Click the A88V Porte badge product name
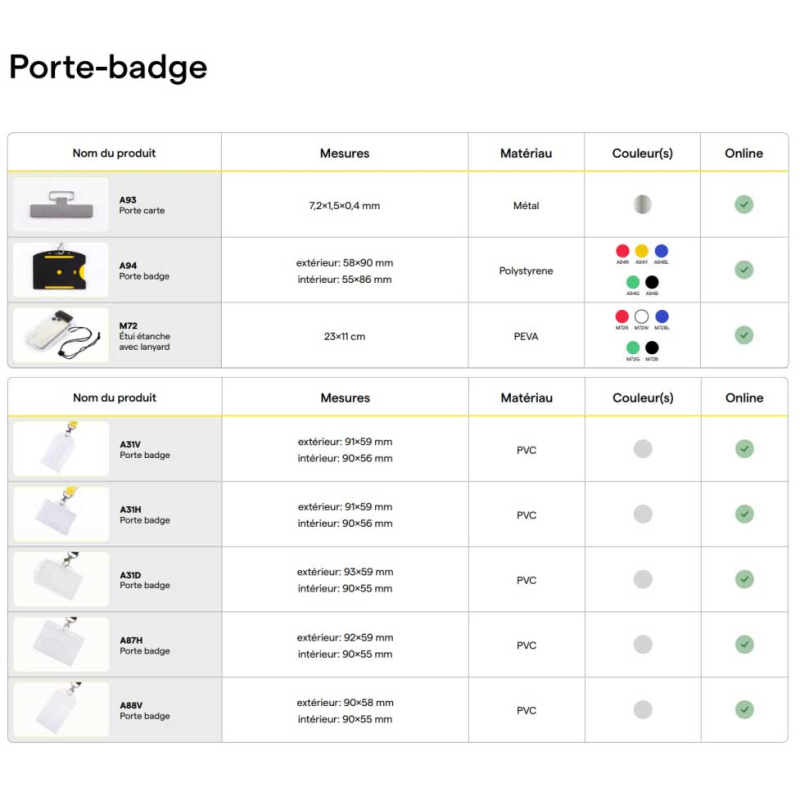 coord(144,710)
